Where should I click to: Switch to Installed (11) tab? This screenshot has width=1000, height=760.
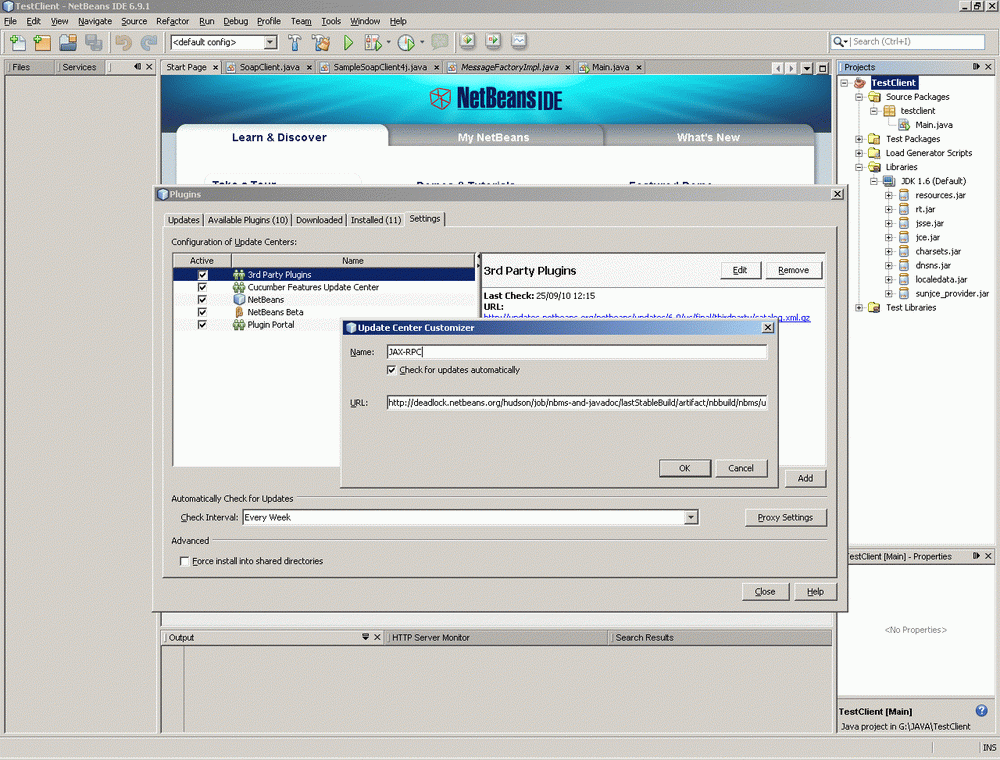point(376,220)
